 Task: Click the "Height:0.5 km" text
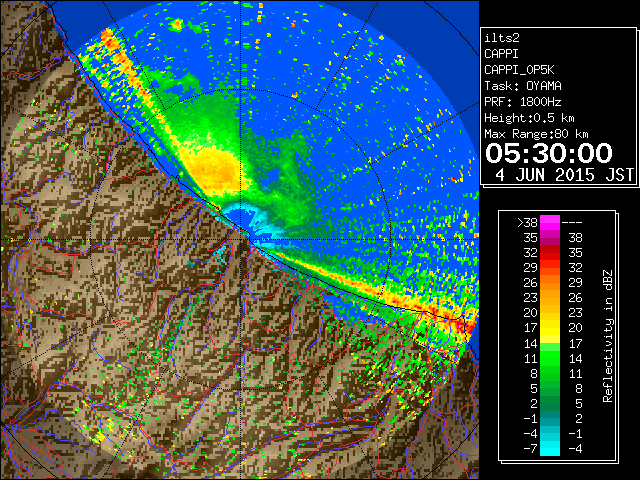point(529,118)
